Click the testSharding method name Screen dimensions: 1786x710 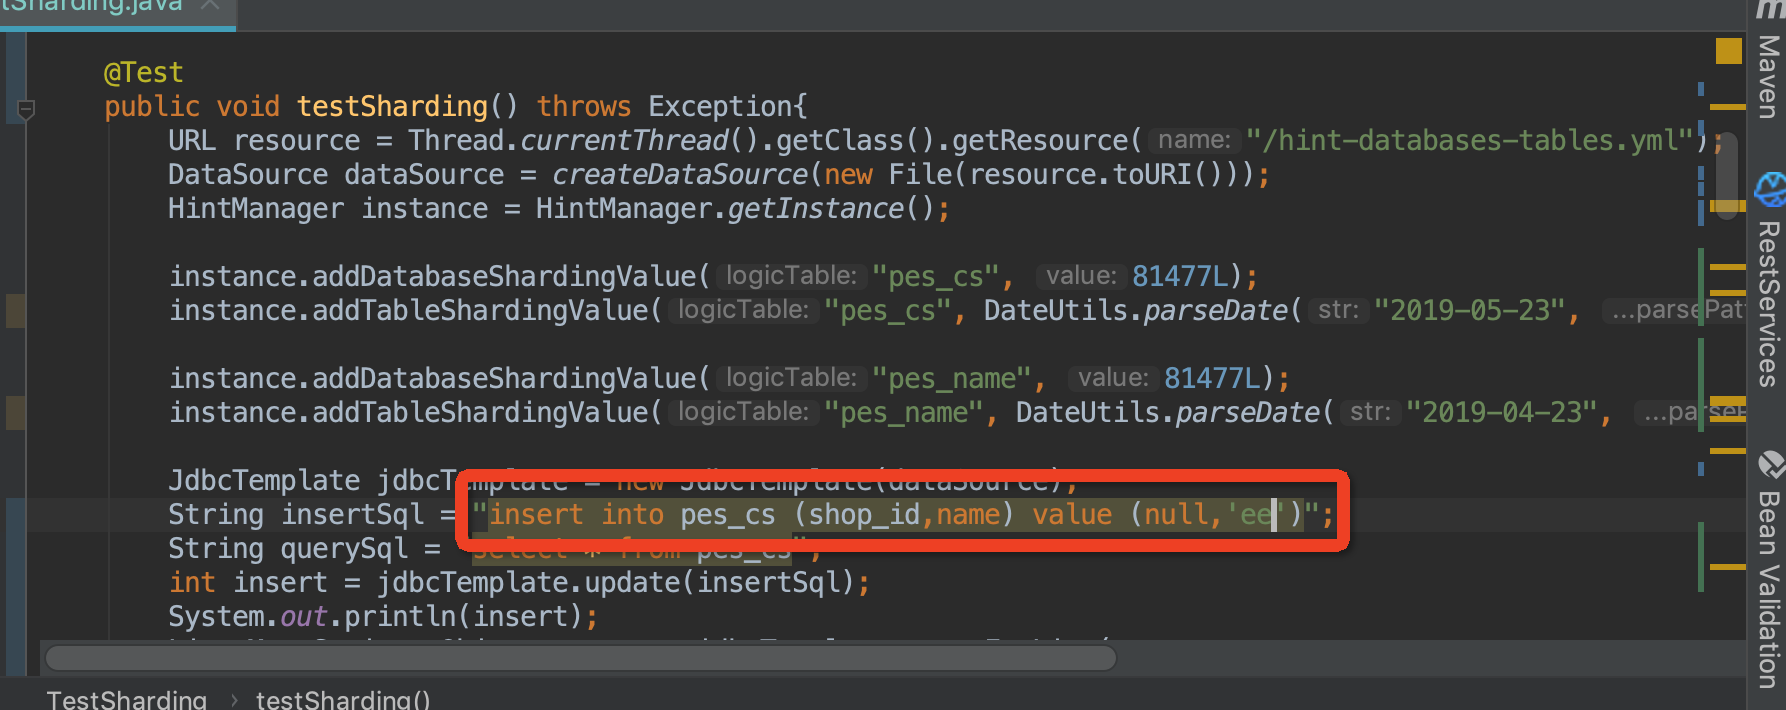click(392, 106)
